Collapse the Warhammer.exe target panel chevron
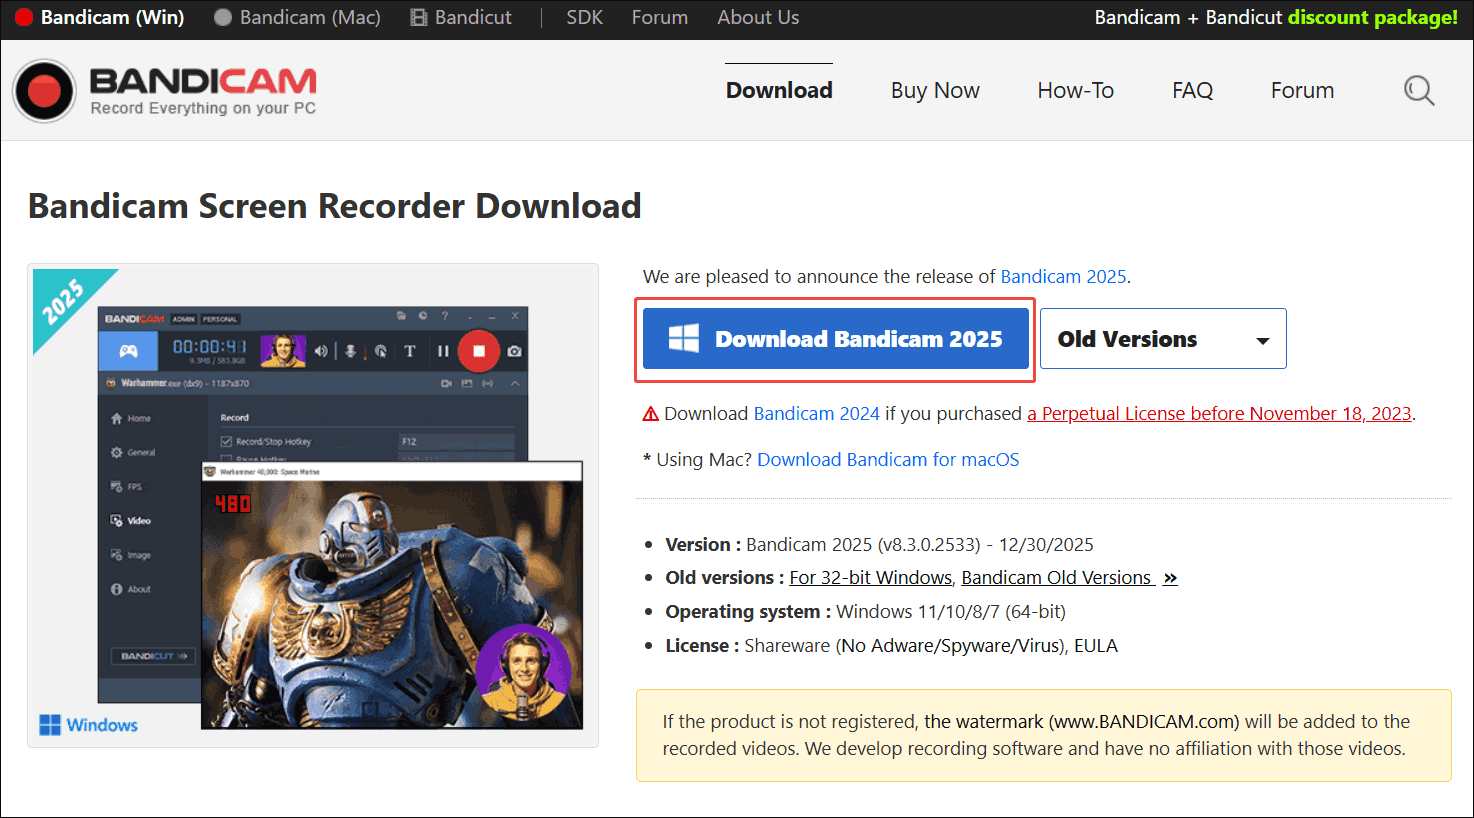This screenshot has height=818, width=1474. point(514,384)
